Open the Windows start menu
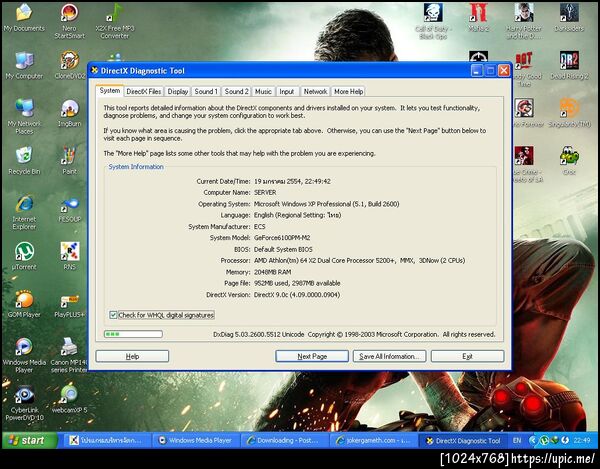The width and height of the screenshot is (600, 469). (x=28, y=440)
